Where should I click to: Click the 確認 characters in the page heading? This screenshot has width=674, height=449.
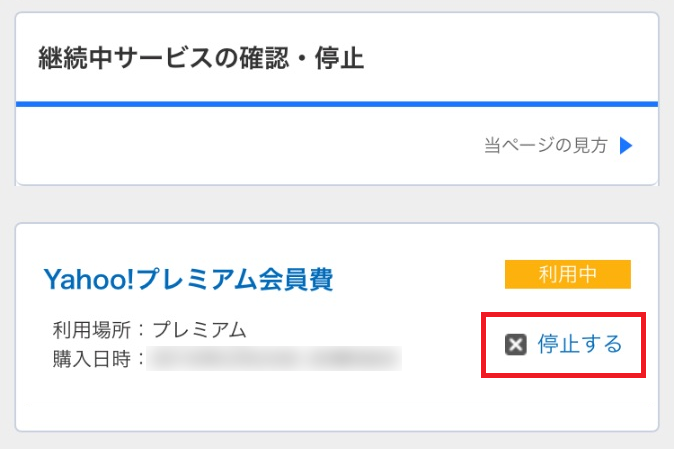pyautogui.click(x=264, y=58)
